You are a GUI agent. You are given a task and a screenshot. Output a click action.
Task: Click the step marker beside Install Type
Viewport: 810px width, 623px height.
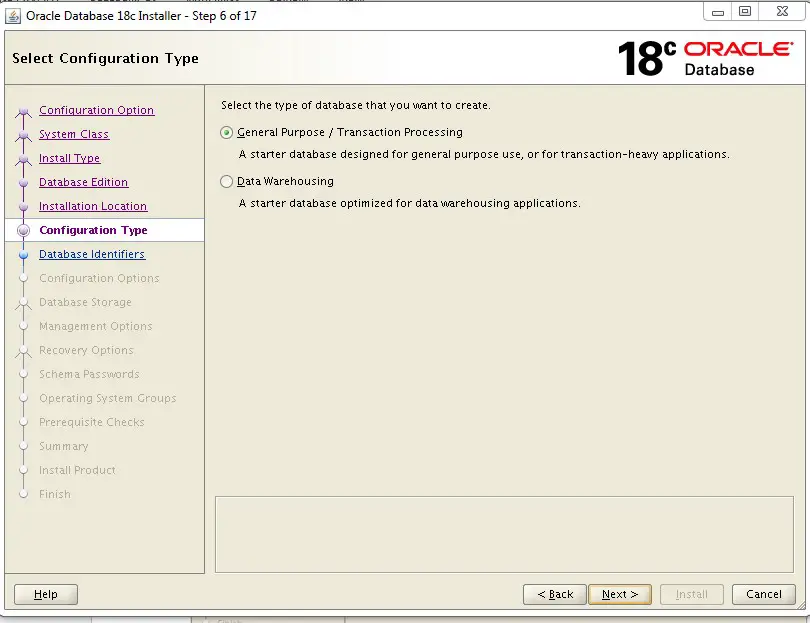23,159
